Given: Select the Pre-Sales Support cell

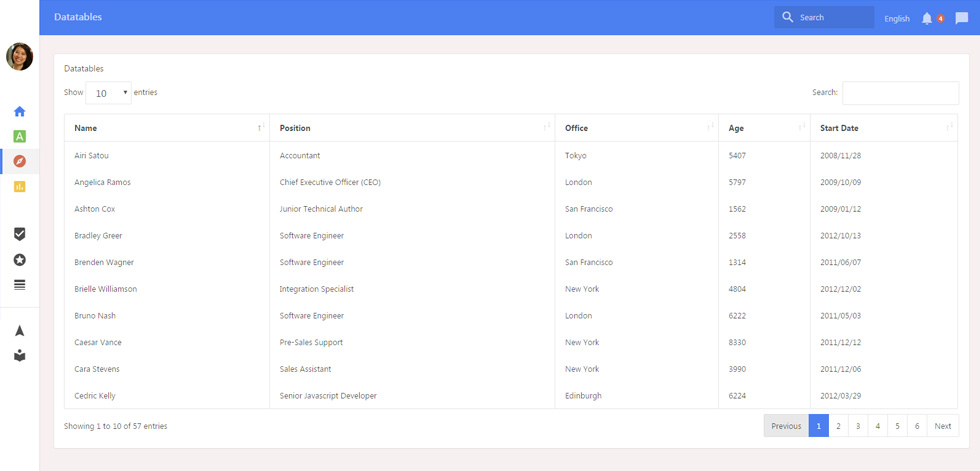Looking at the screenshot, I should coord(412,342).
